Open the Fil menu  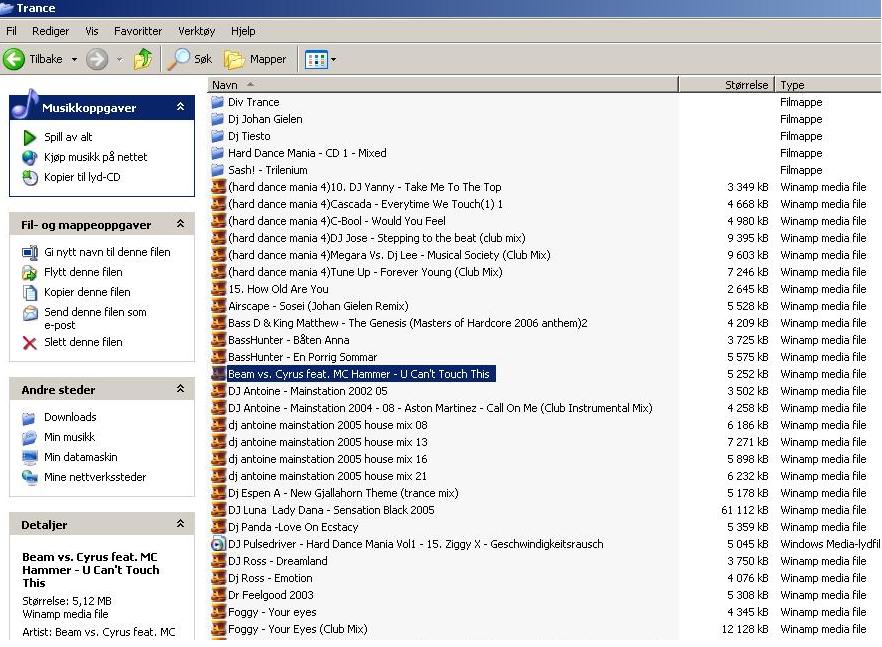click(x=11, y=31)
